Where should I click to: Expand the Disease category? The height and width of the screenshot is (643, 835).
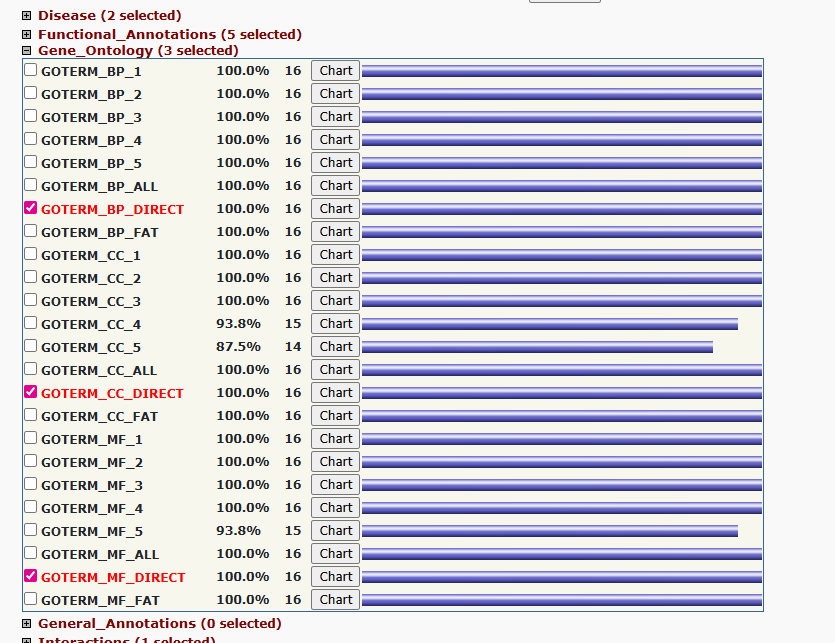[x=27, y=16]
